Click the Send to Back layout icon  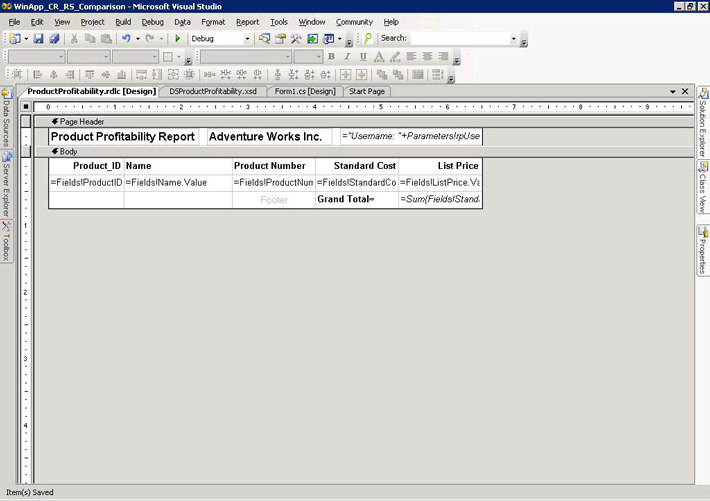pos(398,74)
